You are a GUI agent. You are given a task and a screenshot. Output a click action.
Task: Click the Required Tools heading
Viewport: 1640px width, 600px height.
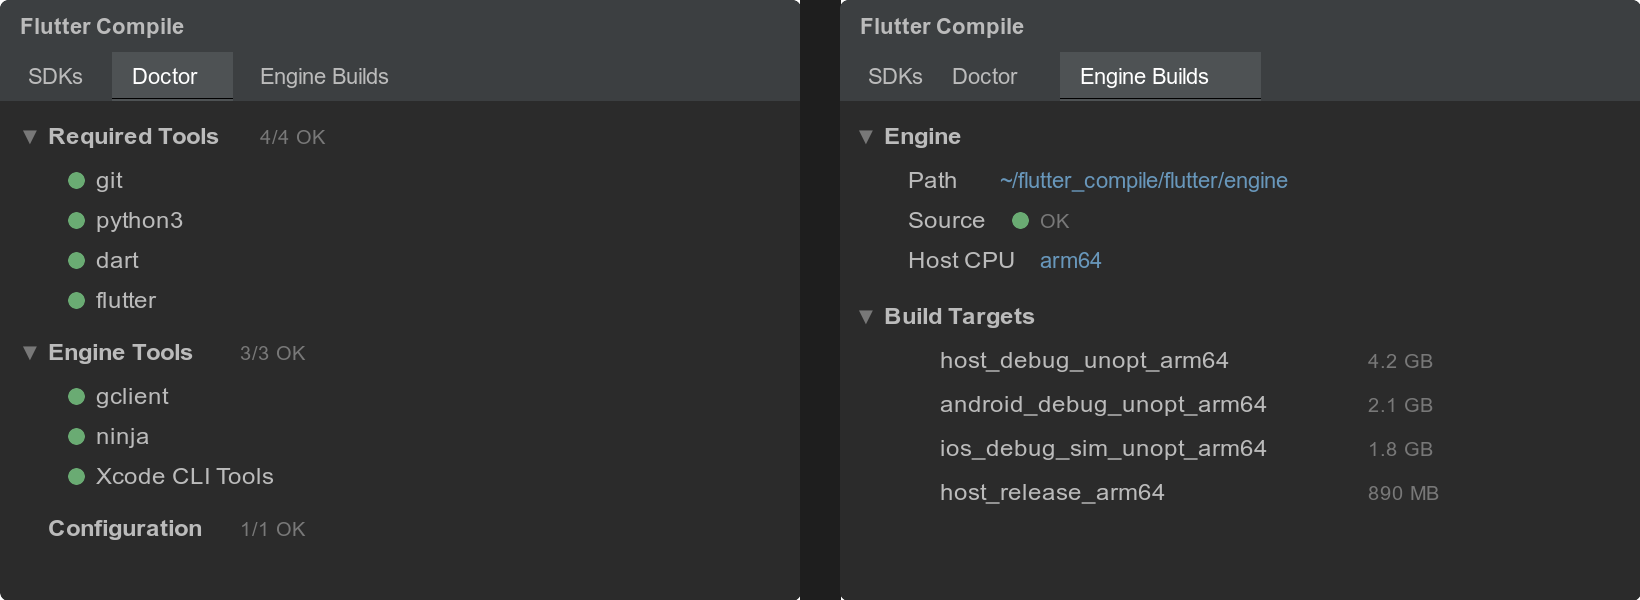(x=133, y=137)
